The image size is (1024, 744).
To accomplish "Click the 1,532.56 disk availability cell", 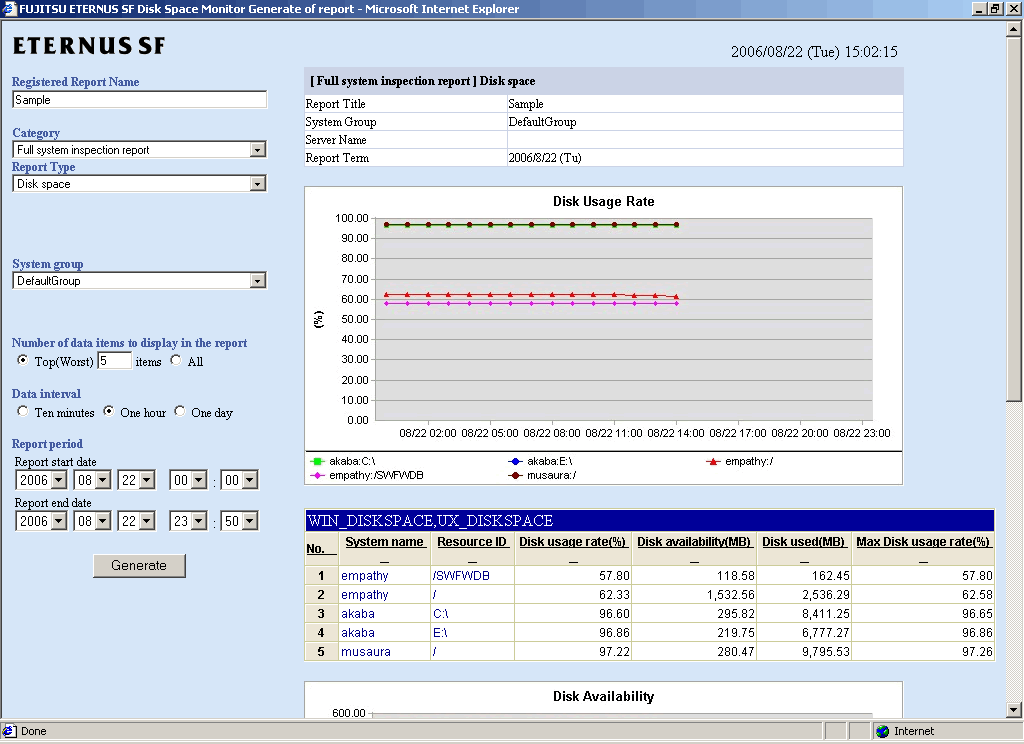I will tap(694, 594).
